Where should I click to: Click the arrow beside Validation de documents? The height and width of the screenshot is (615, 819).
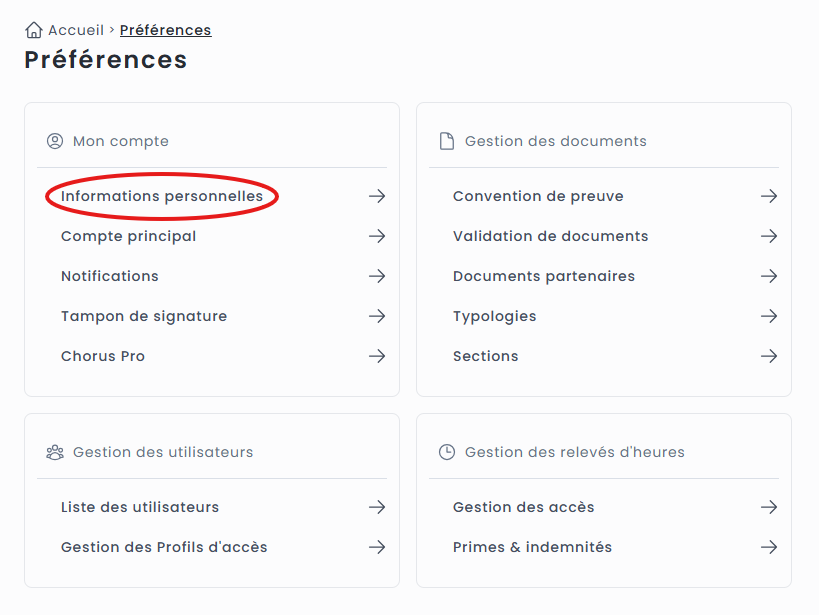click(769, 236)
